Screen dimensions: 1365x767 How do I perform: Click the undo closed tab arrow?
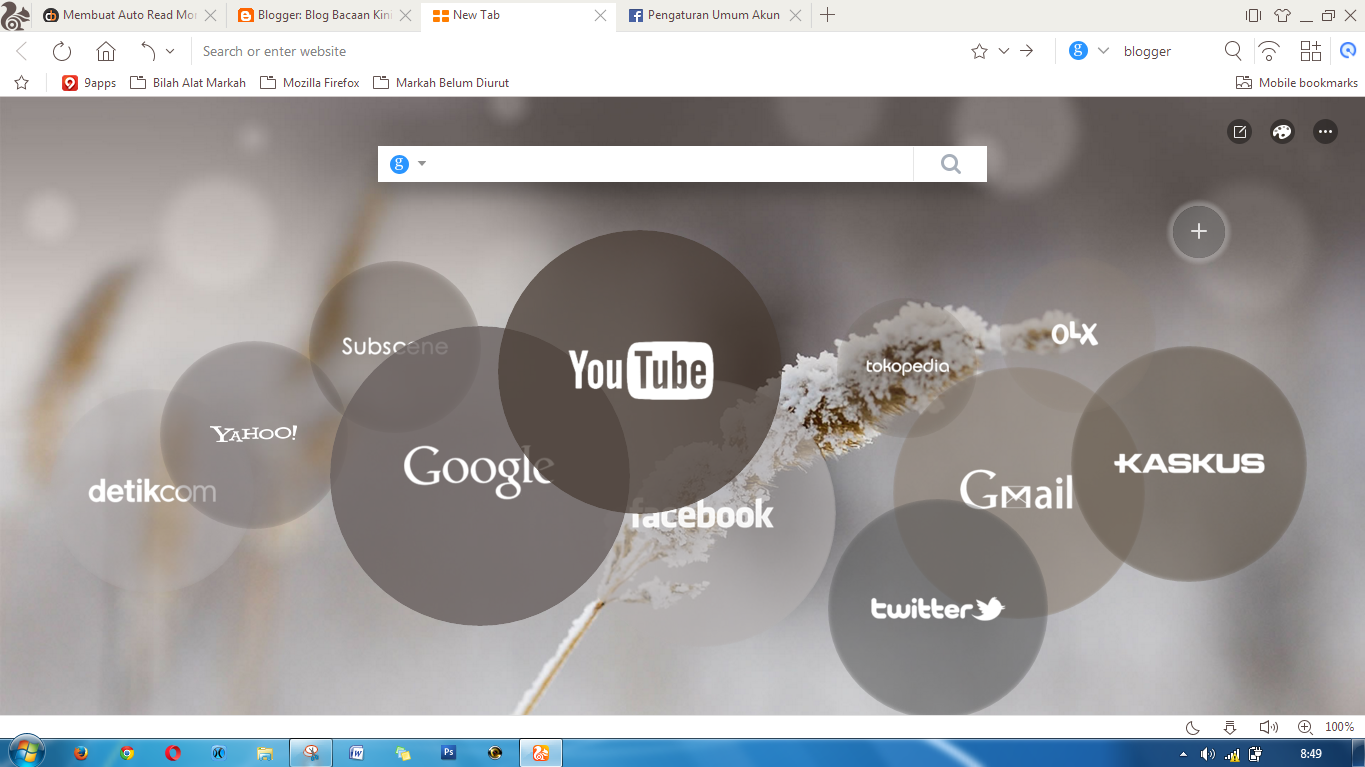(x=148, y=51)
